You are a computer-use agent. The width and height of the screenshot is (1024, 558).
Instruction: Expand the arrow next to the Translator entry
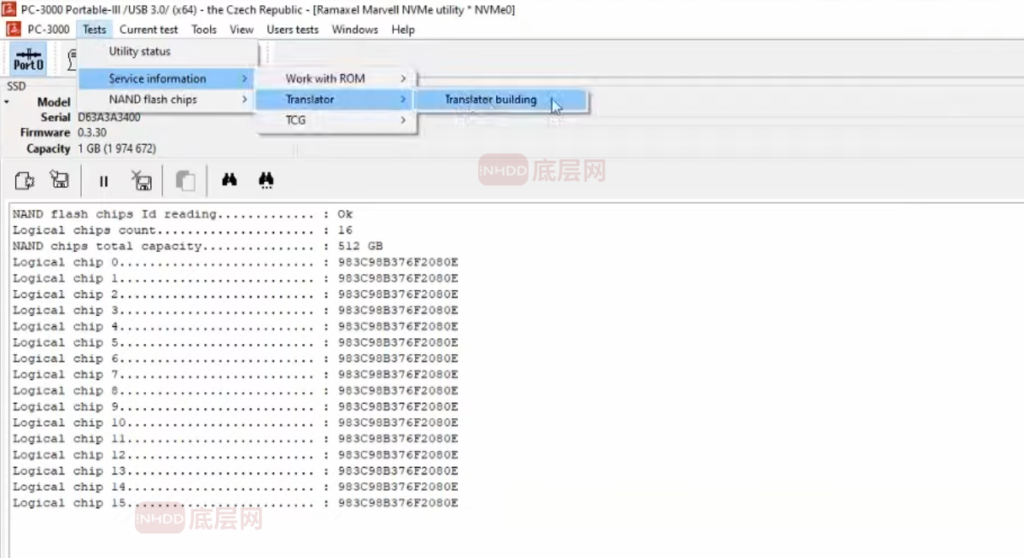pos(403,99)
